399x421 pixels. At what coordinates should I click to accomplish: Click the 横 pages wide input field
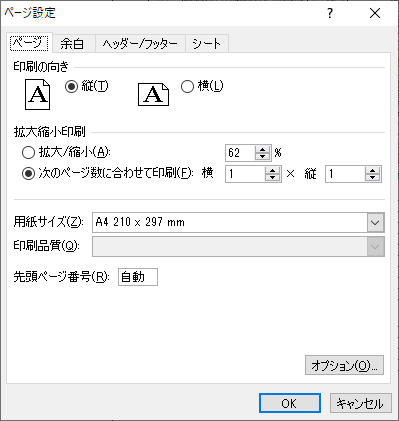pos(246,174)
